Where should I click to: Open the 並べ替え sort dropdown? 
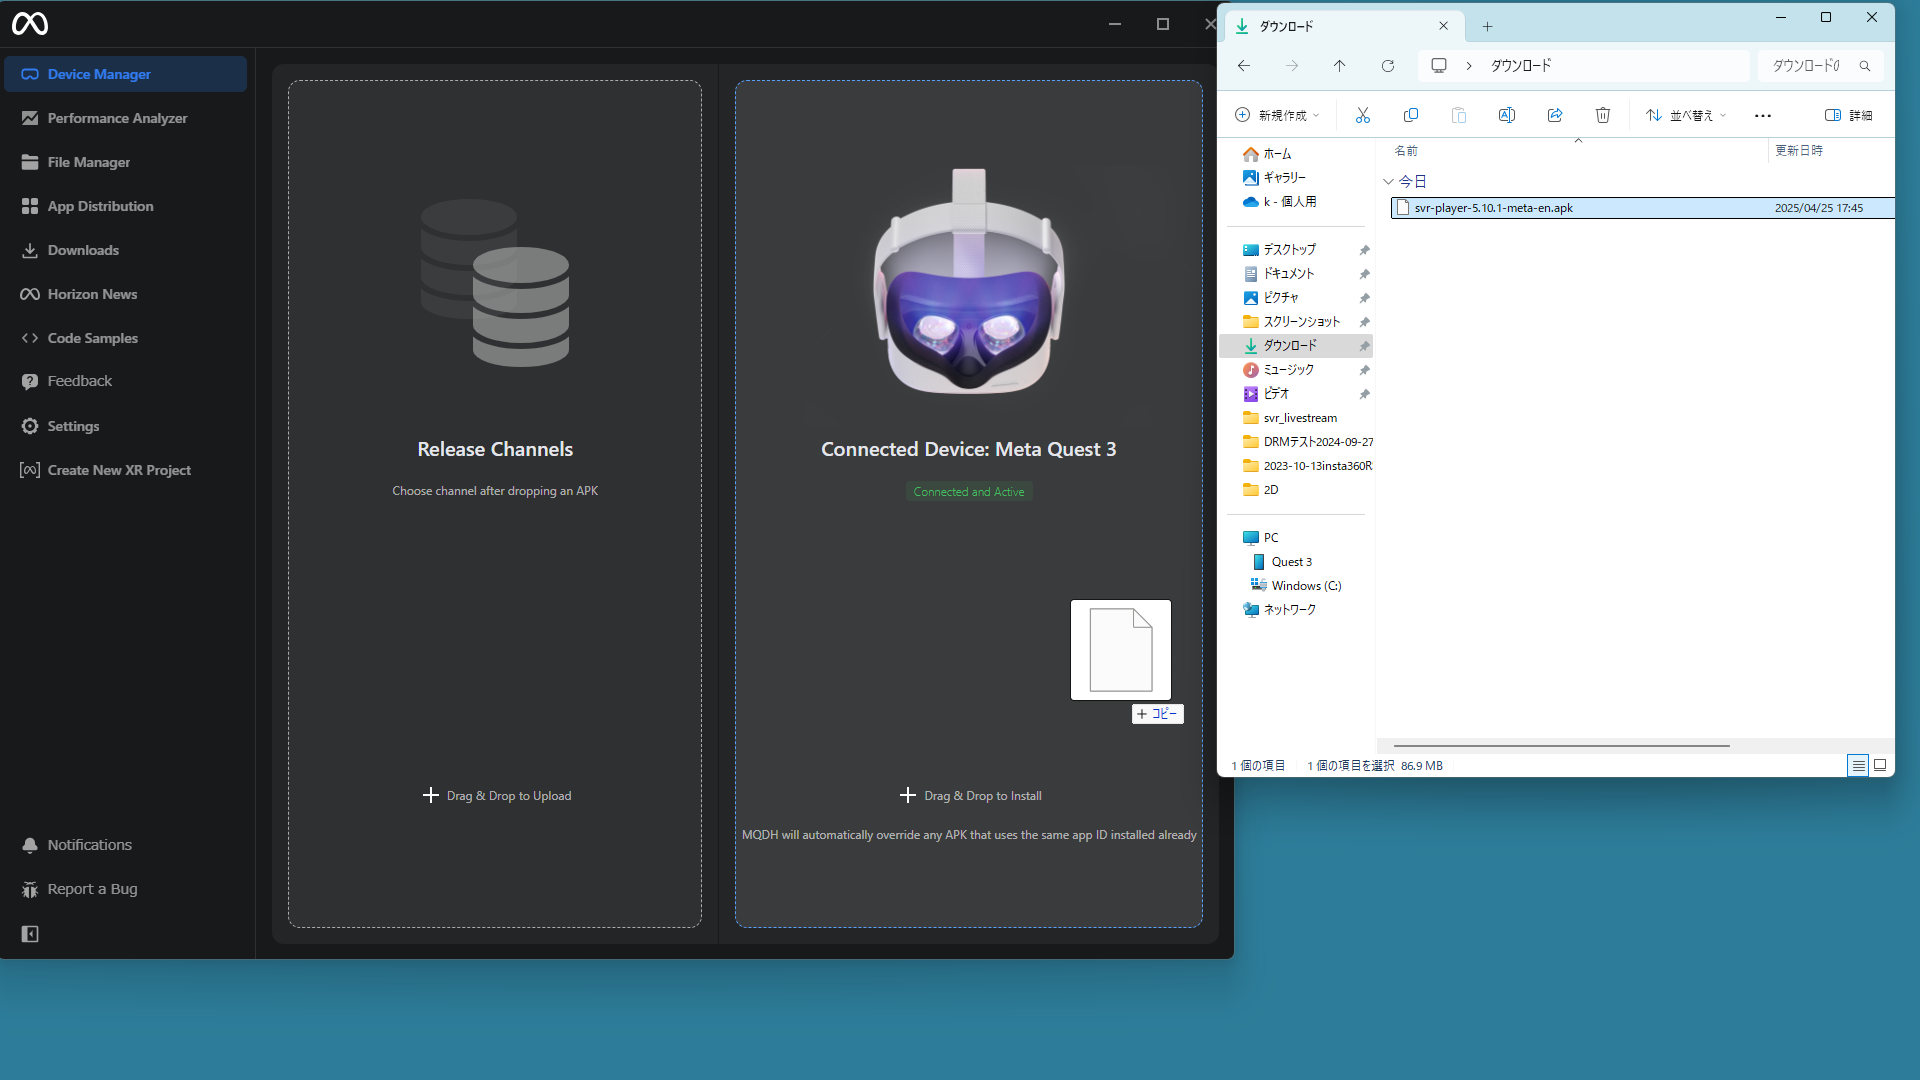pyautogui.click(x=1687, y=116)
